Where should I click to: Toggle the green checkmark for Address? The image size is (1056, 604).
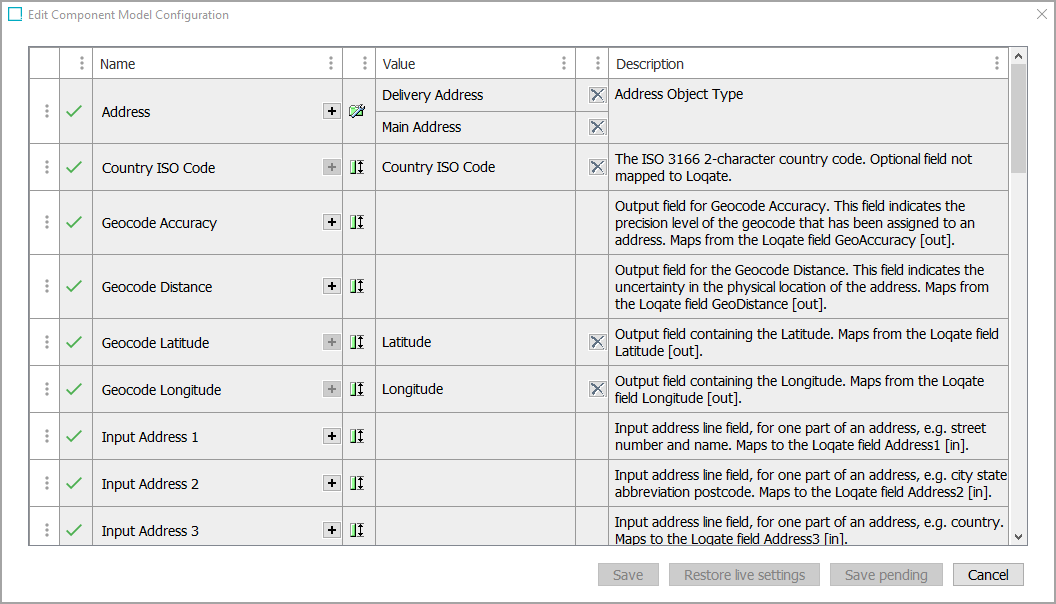(x=74, y=111)
